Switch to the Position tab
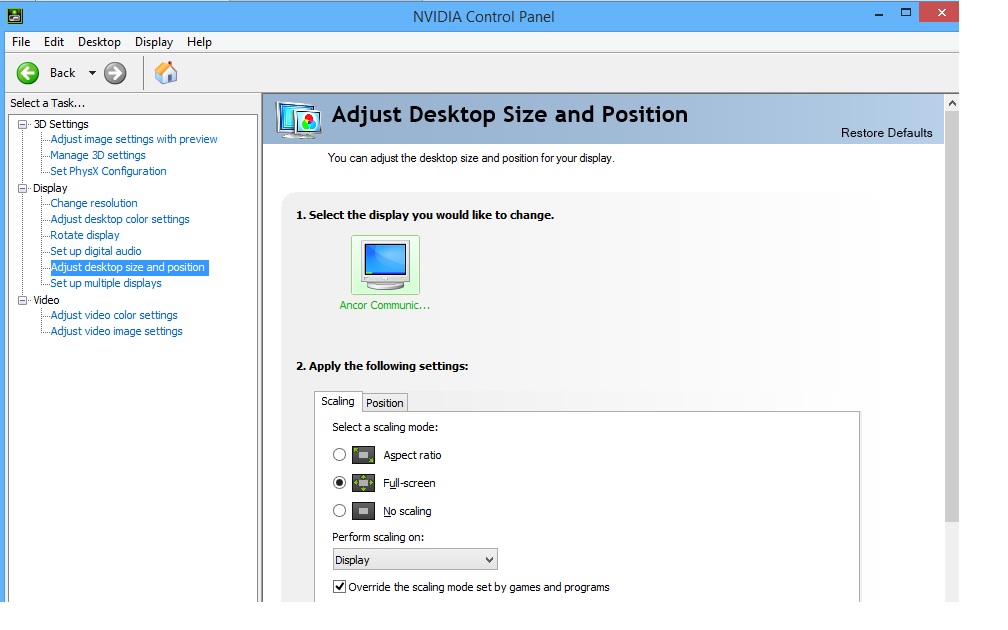Viewport: 1008px width, 630px height. [384, 402]
